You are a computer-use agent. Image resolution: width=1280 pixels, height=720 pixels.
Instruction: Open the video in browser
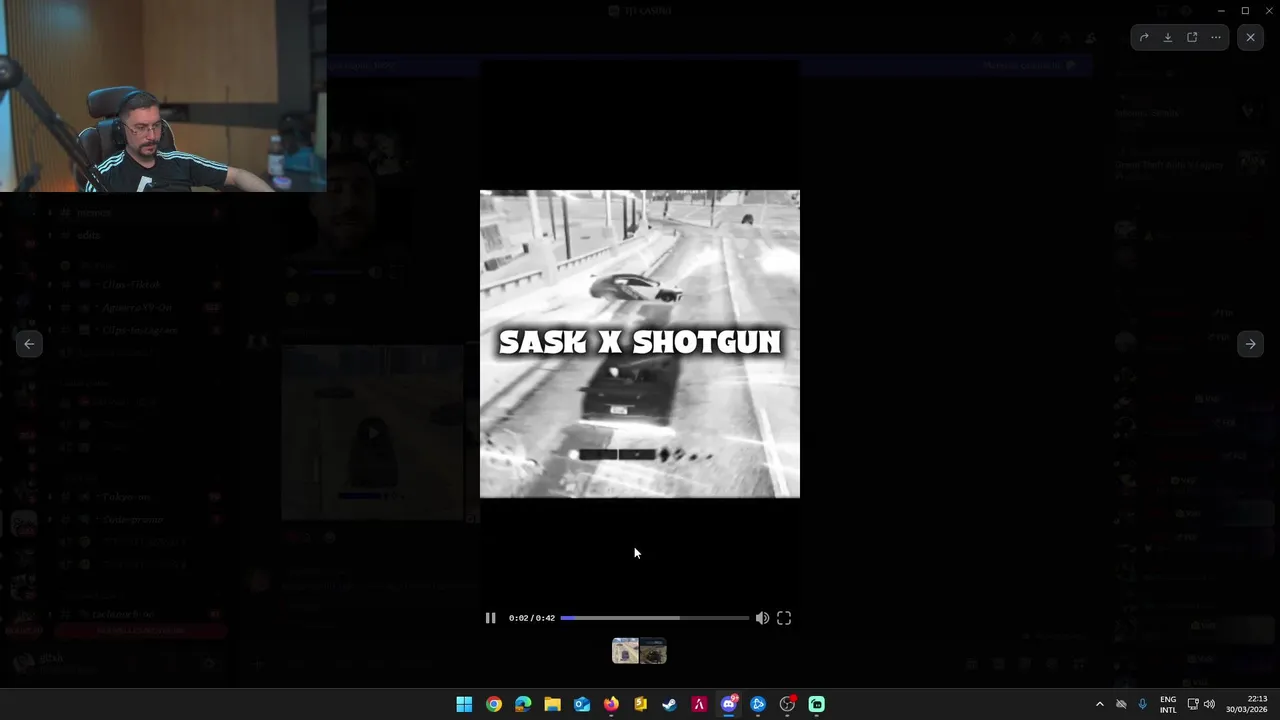point(1192,37)
